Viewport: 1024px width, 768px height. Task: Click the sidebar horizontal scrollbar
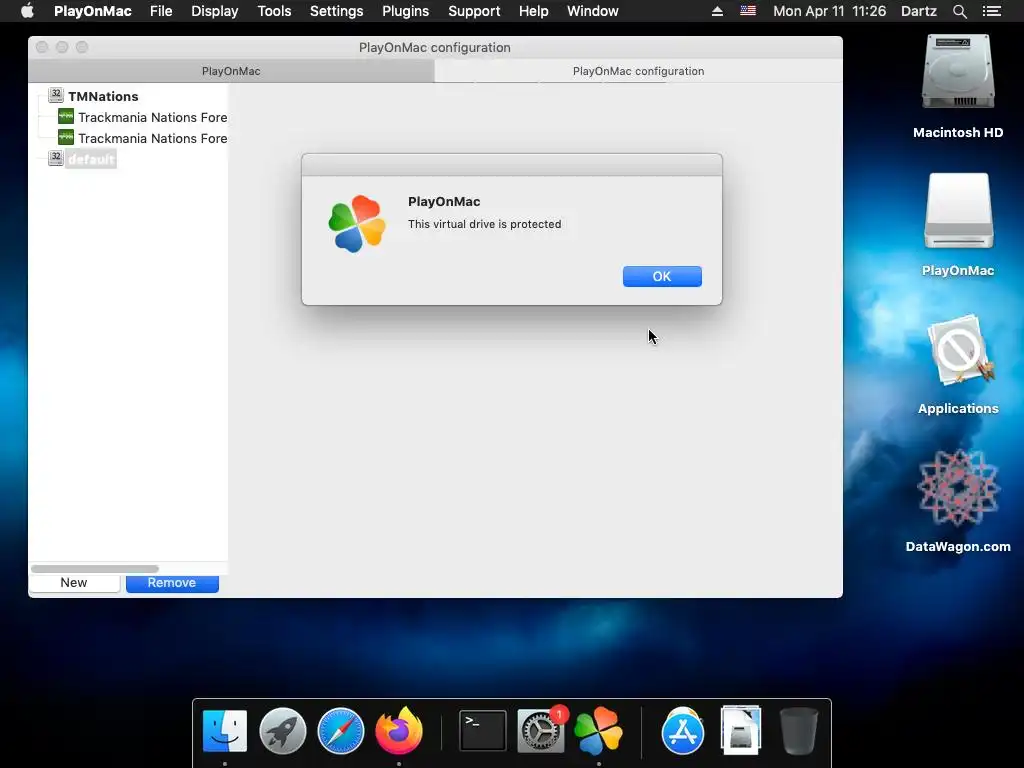pyautogui.click(x=95, y=569)
